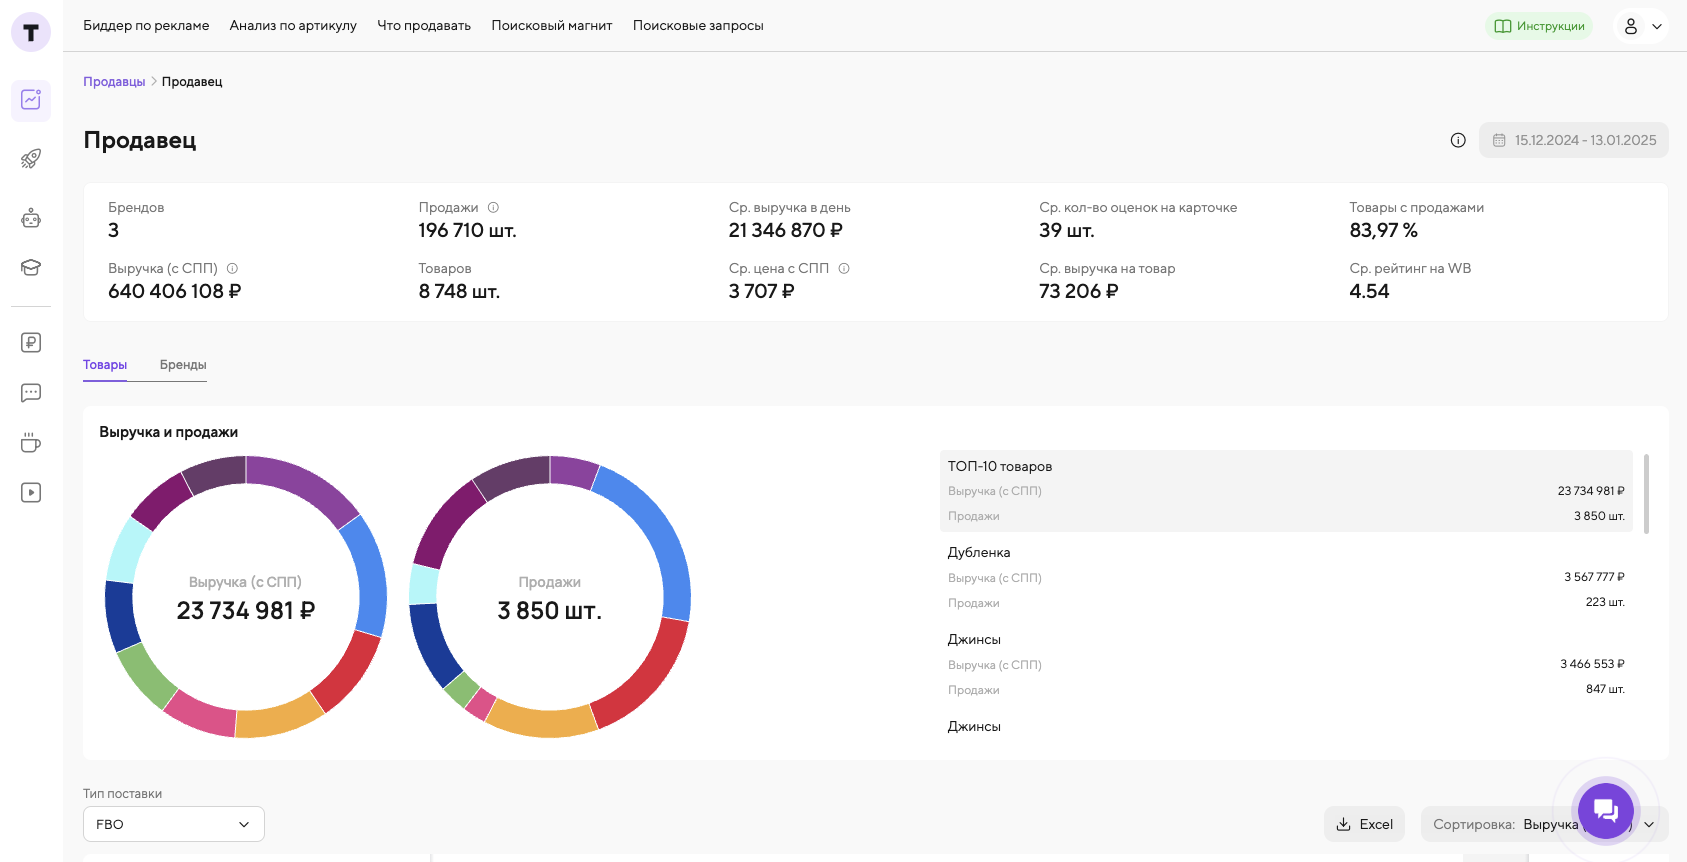Expand the FBO delivery type dropdown
This screenshot has height=862, width=1687.
pos(173,824)
